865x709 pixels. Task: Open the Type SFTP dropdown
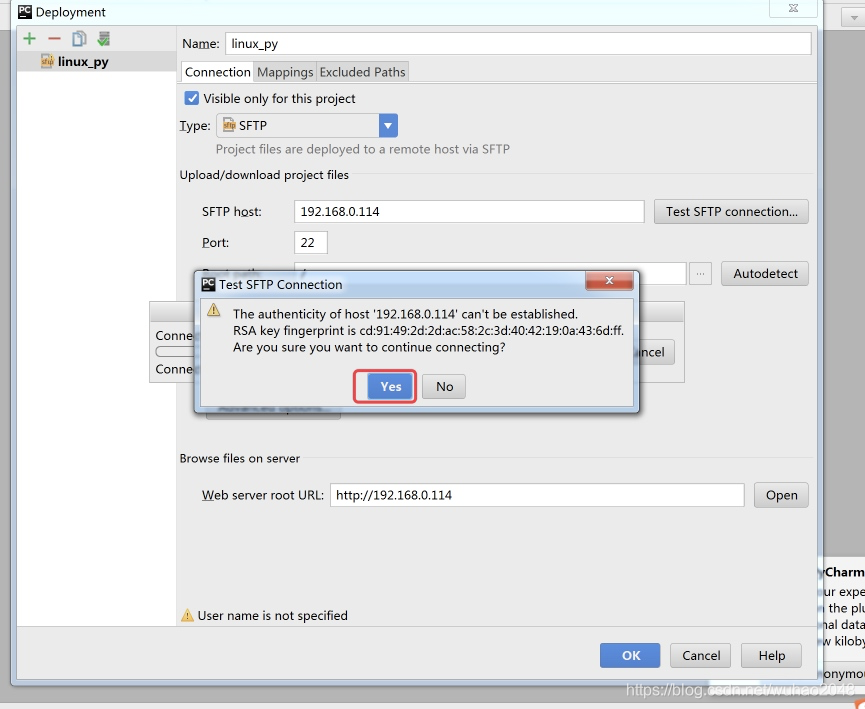click(307, 126)
